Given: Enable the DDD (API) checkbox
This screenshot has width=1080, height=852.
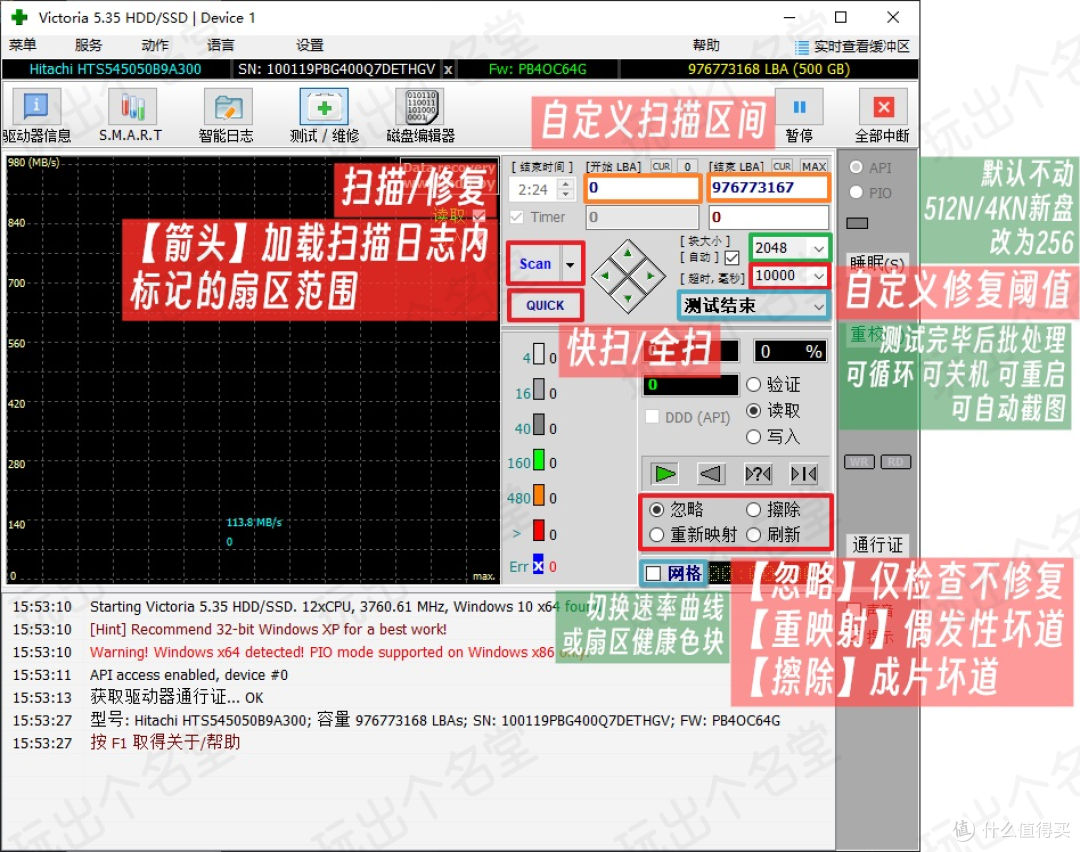Looking at the screenshot, I should [x=652, y=417].
